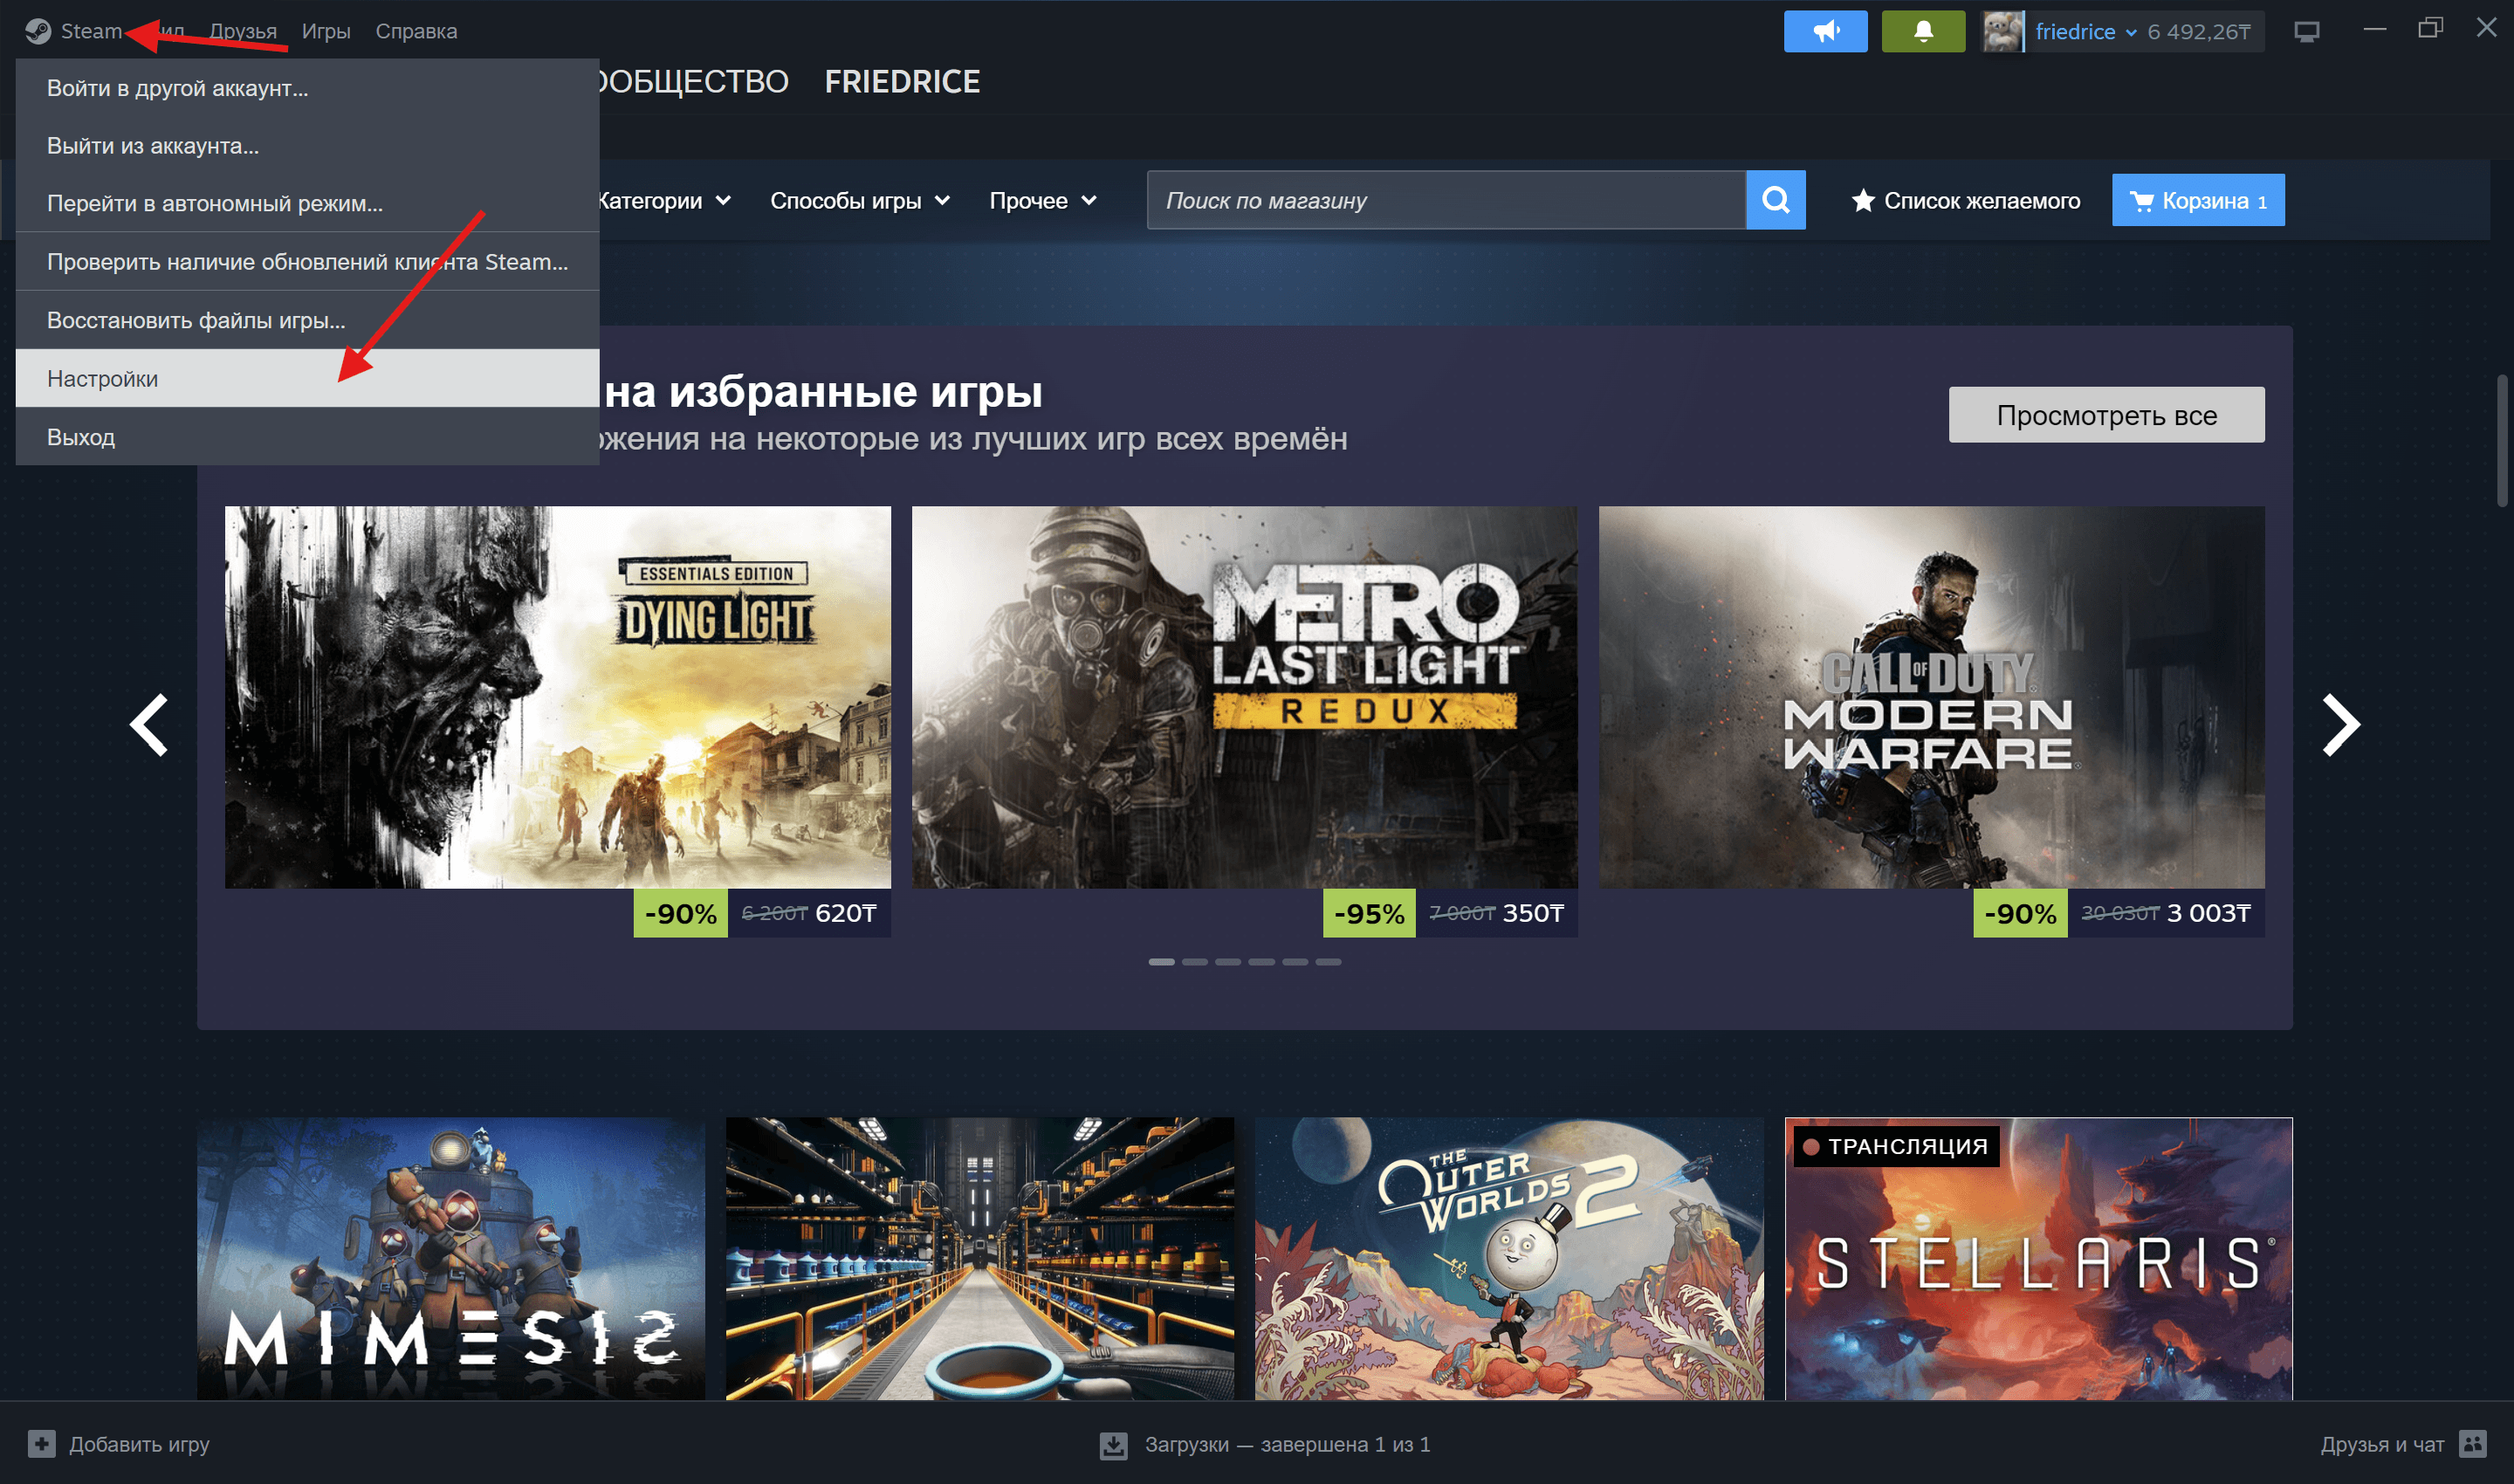The image size is (2514, 1484).
Task: Expand the Способы игры dropdown
Action: click(860, 200)
